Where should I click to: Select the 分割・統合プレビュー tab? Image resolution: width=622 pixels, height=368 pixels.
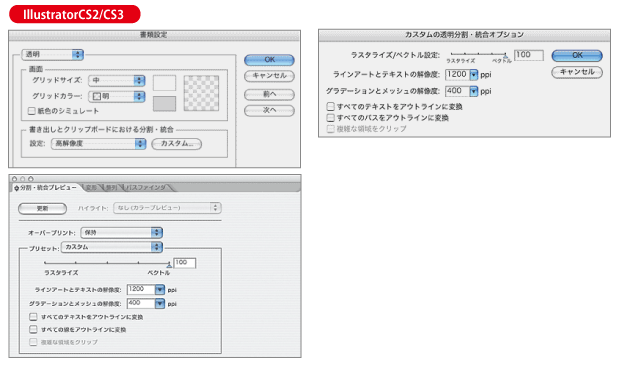(x=48, y=188)
